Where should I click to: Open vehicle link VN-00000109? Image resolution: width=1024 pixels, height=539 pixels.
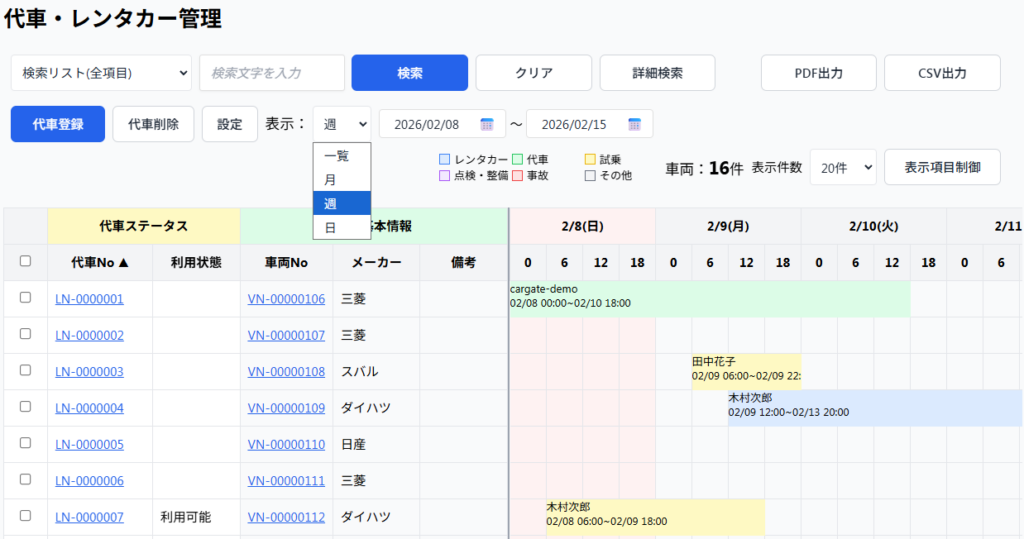click(x=286, y=408)
